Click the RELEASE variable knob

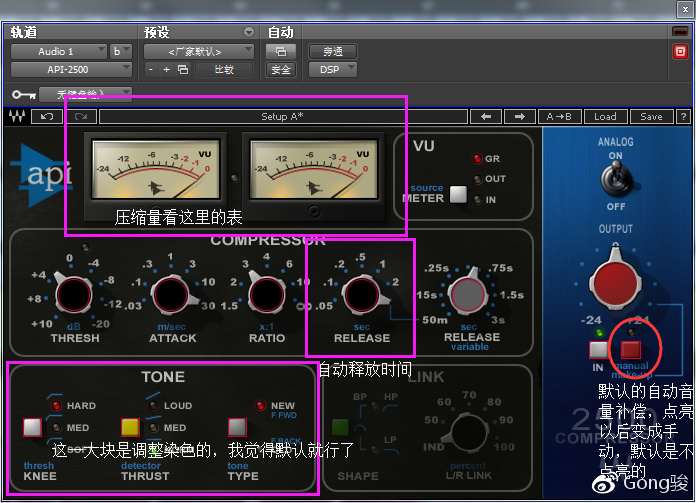point(467,294)
